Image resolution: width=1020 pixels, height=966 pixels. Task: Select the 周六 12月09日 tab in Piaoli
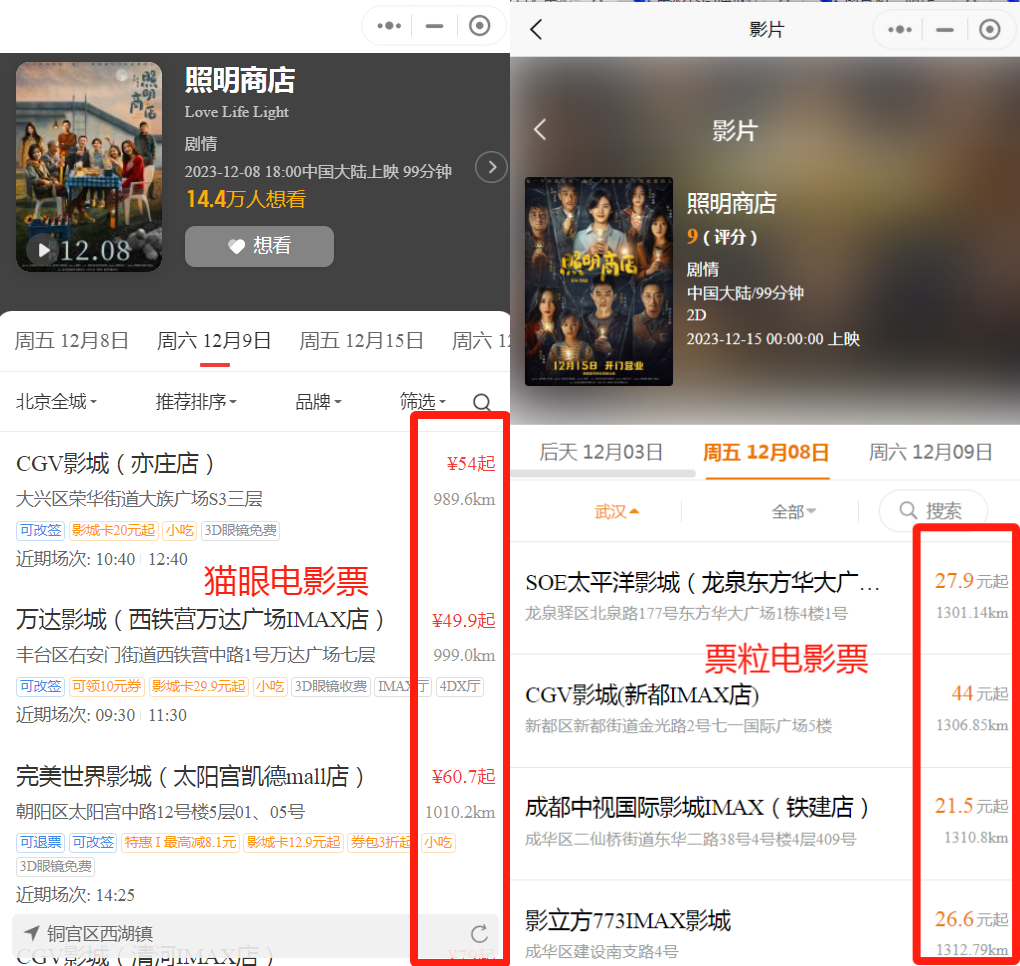click(x=930, y=451)
